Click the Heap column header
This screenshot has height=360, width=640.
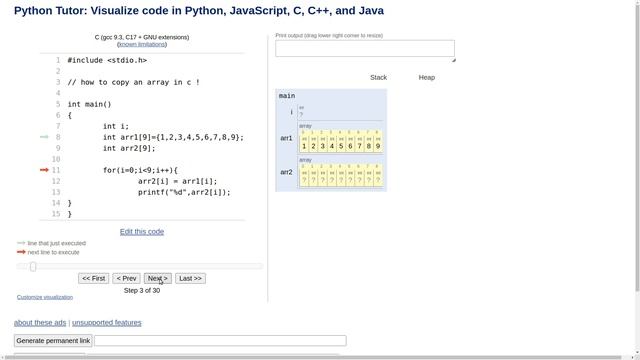[x=427, y=78]
